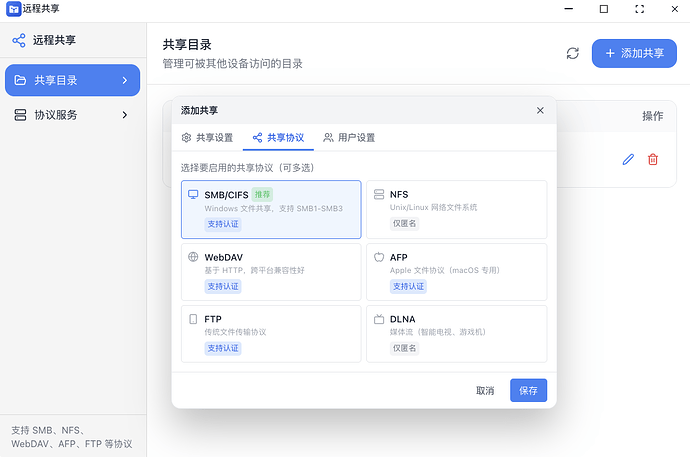The image size is (690, 457).
Task: Toggle the SMB/CIFS protocol card
Action: pyautogui.click(x=271, y=209)
